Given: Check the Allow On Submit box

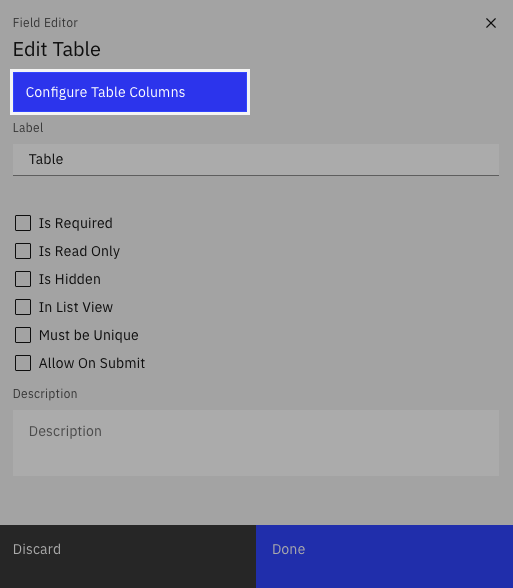Looking at the screenshot, I should point(23,363).
